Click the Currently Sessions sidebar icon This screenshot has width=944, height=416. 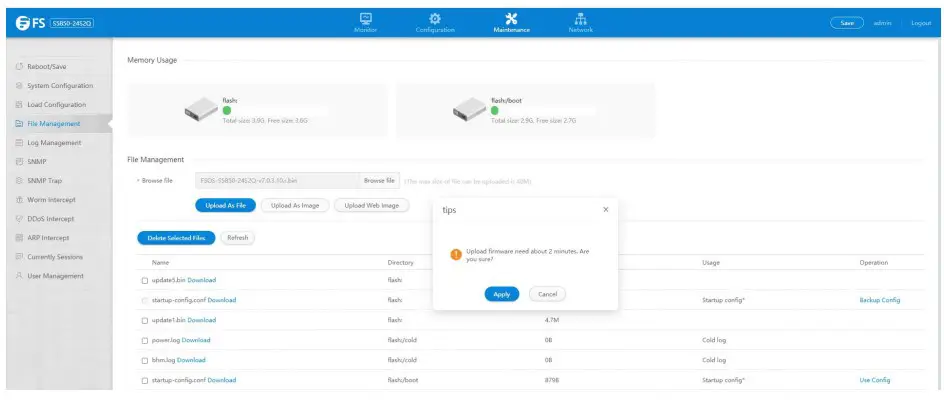click(x=19, y=257)
